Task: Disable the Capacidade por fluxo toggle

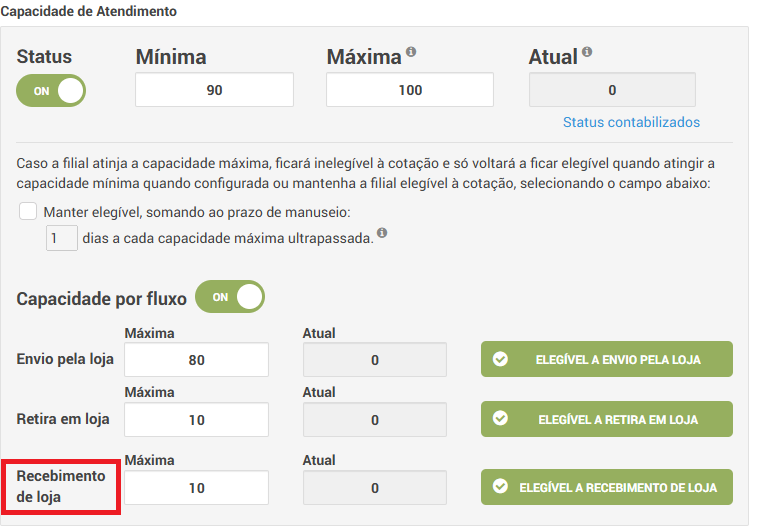Action: (x=230, y=297)
